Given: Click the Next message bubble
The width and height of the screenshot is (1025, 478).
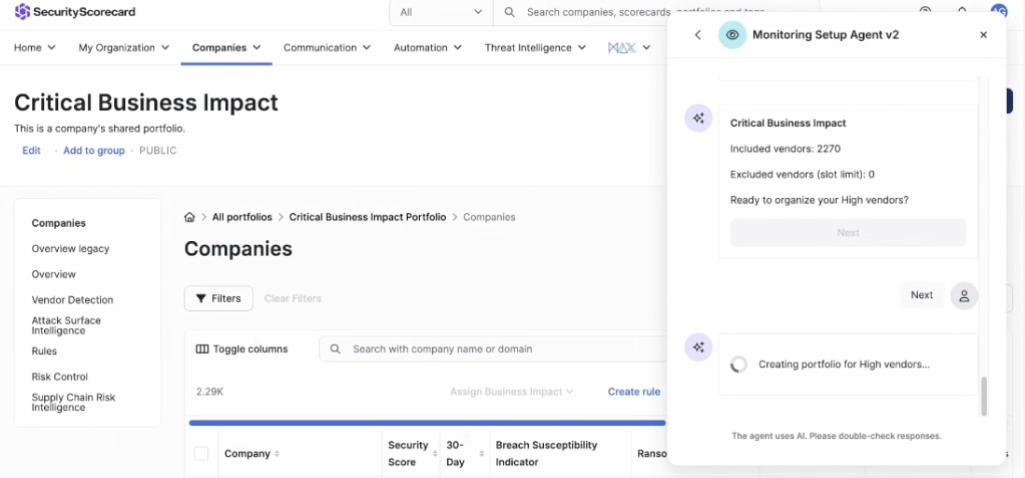Looking at the screenshot, I should coord(922,295).
